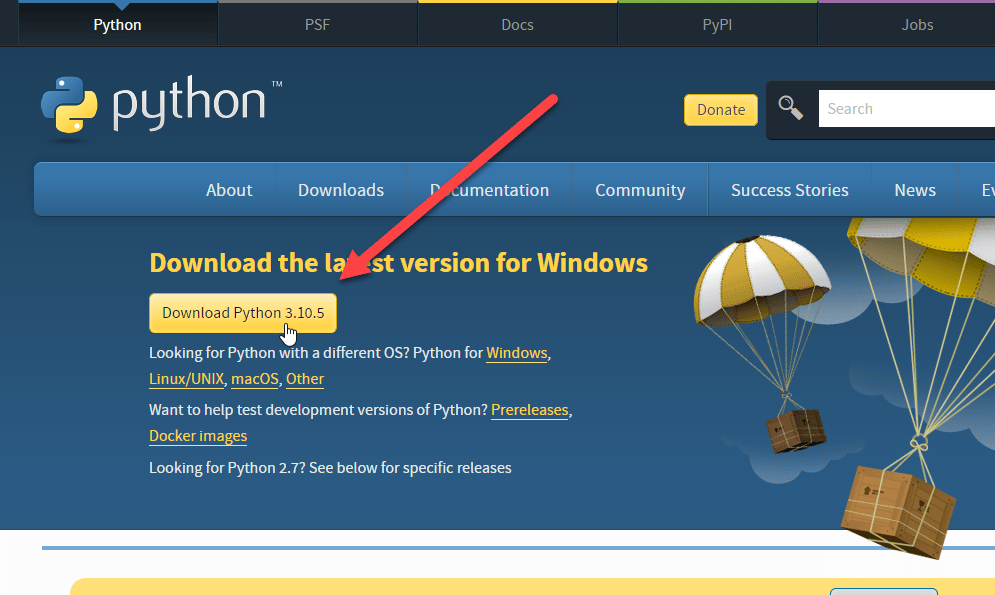Image resolution: width=995 pixels, height=595 pixels.
Task: Open the Community navigation menu
Action: 640,190
